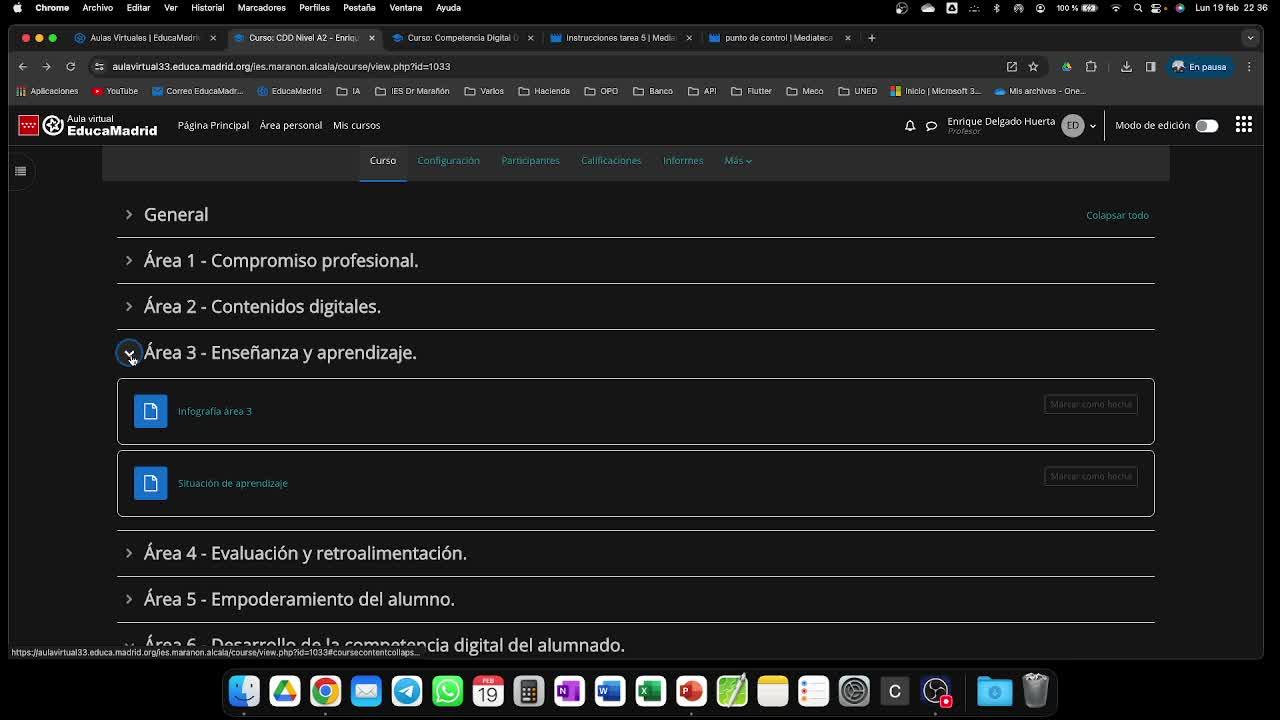This screenshot has width=1280, height=720.
Task: Open the Más dropdown menu
Action: point(737,161)
